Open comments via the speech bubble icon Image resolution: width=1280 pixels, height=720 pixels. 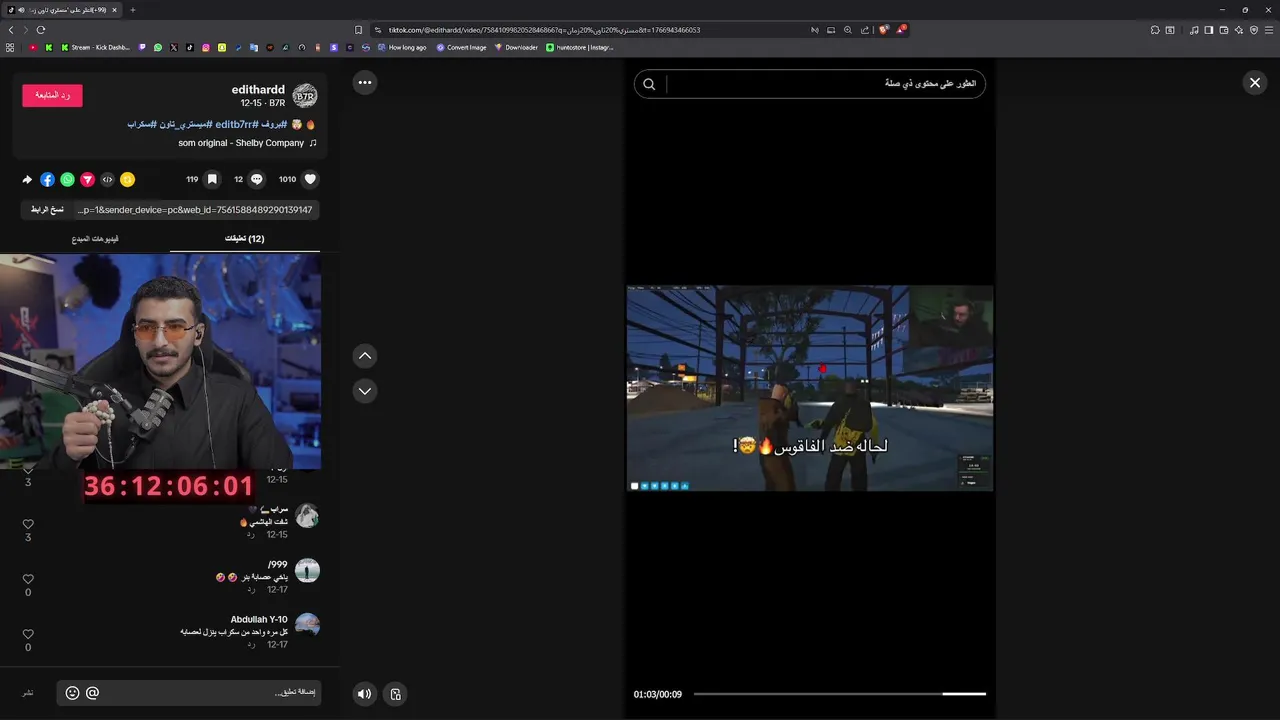[257, 179]
